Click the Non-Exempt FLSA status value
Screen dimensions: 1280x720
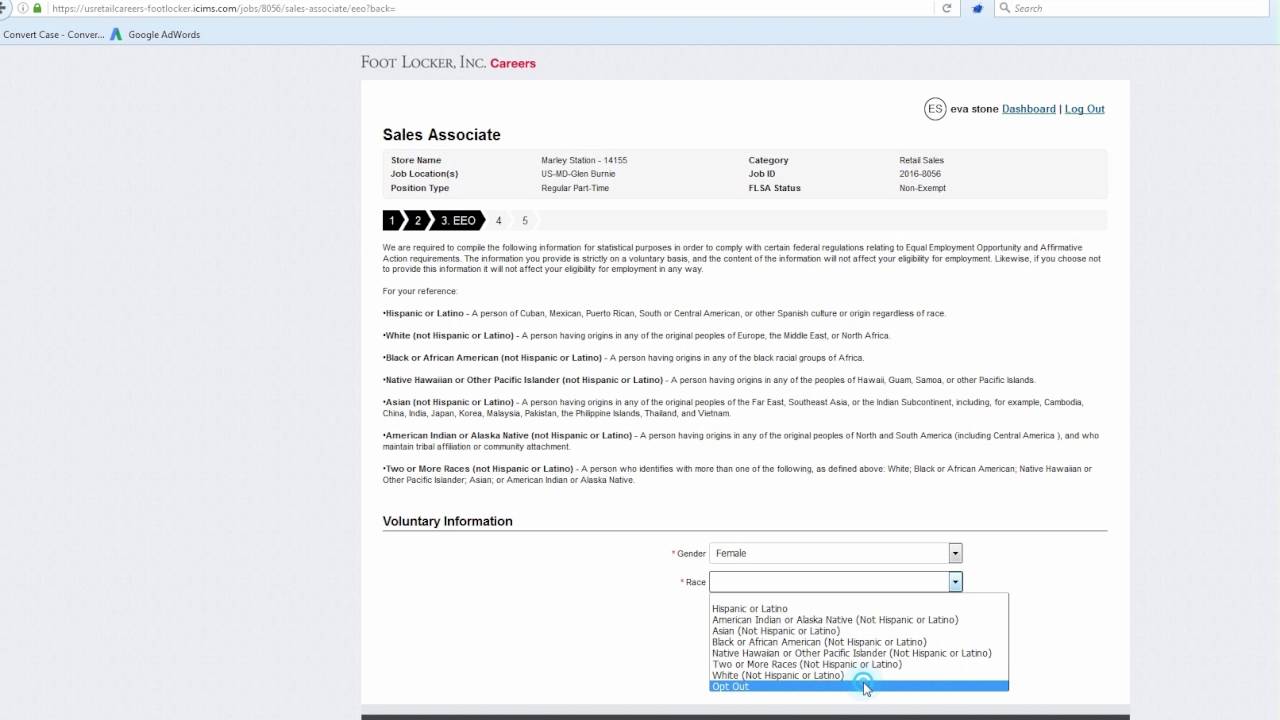click(x=922, y=188)
